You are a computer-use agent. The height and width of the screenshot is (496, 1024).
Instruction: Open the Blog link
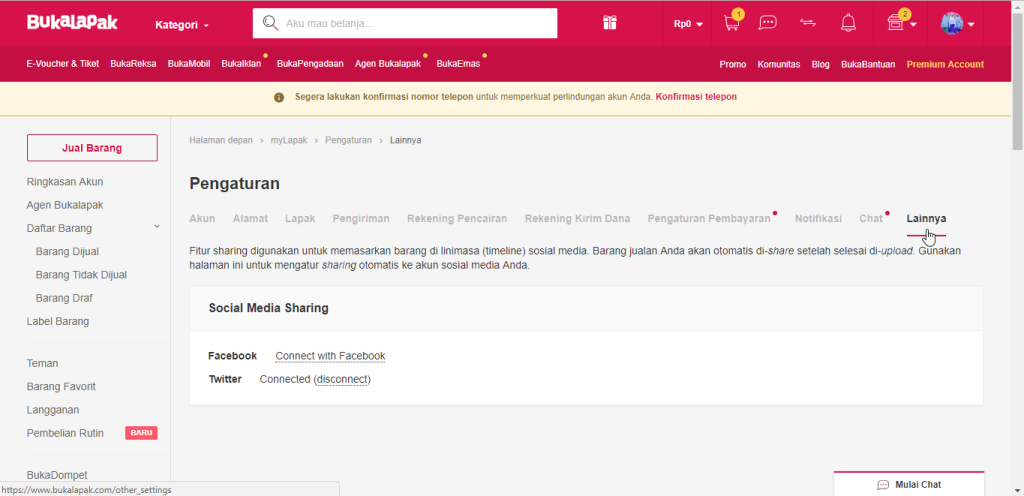(820, 65)
